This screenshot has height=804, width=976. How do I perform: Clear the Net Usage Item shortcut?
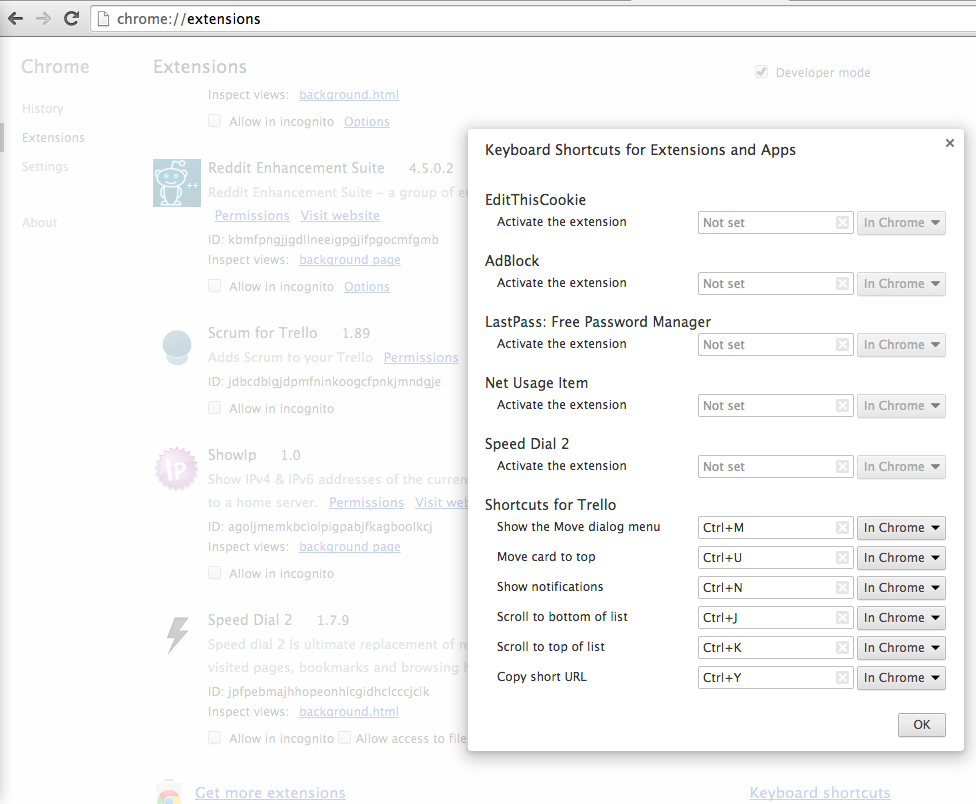[x=842, y=406]
